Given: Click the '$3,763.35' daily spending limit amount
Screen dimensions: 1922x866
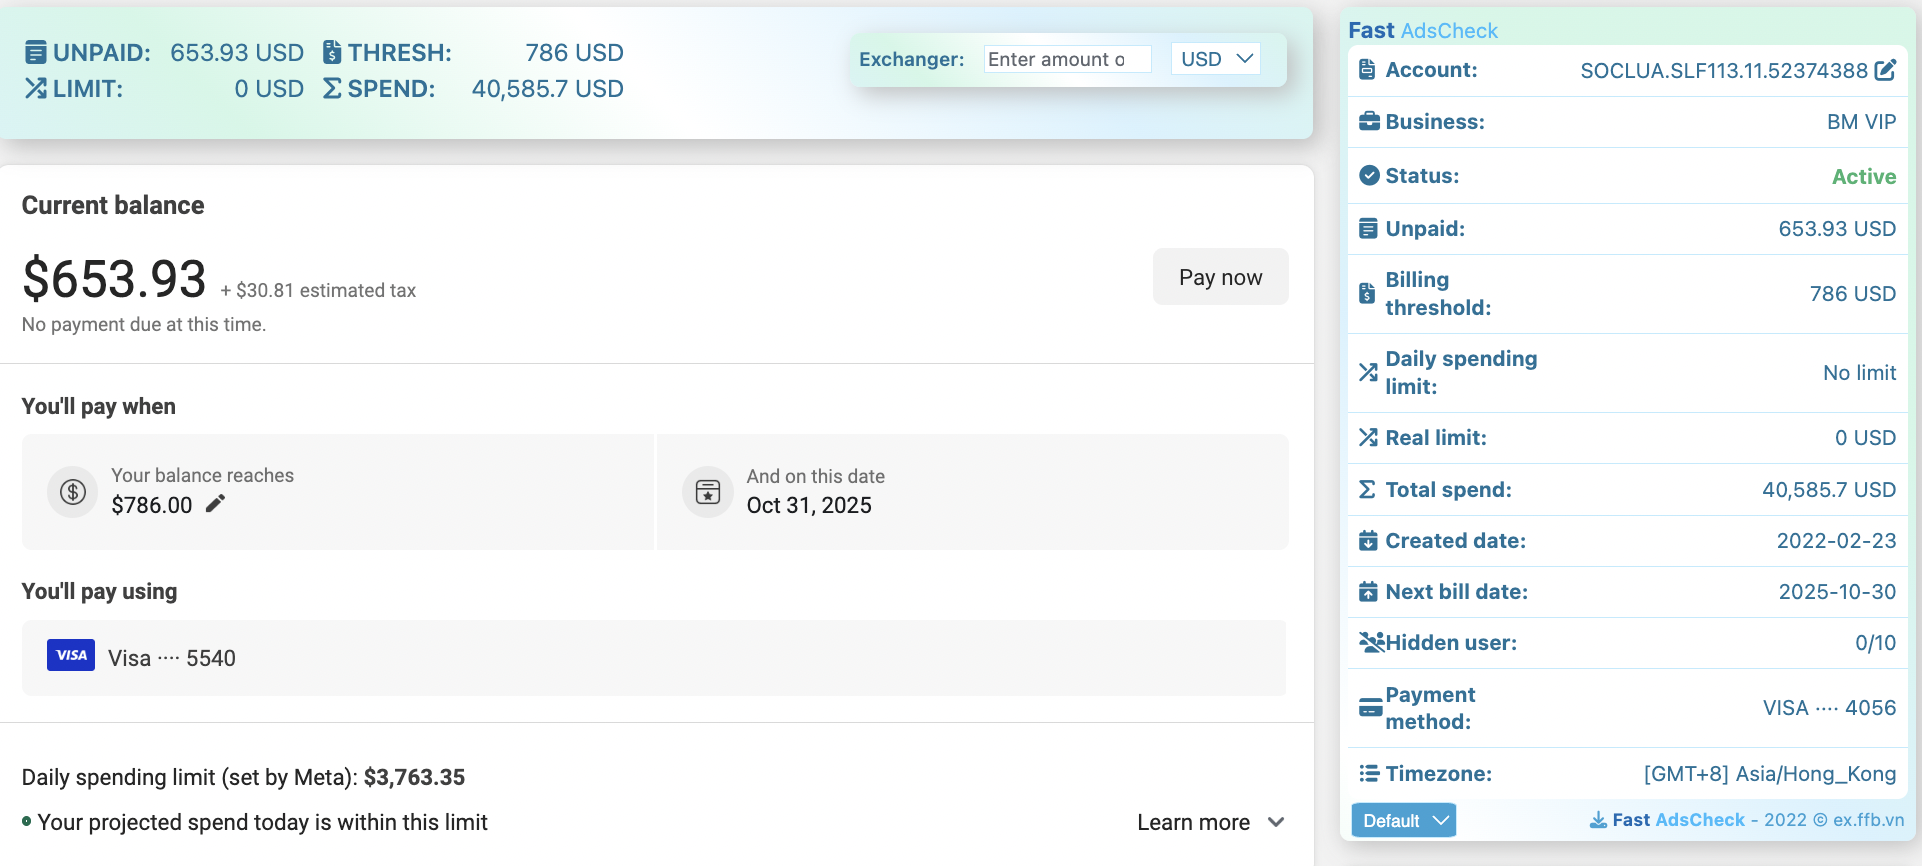Looking at the screenshot, I should pos(414,777).
